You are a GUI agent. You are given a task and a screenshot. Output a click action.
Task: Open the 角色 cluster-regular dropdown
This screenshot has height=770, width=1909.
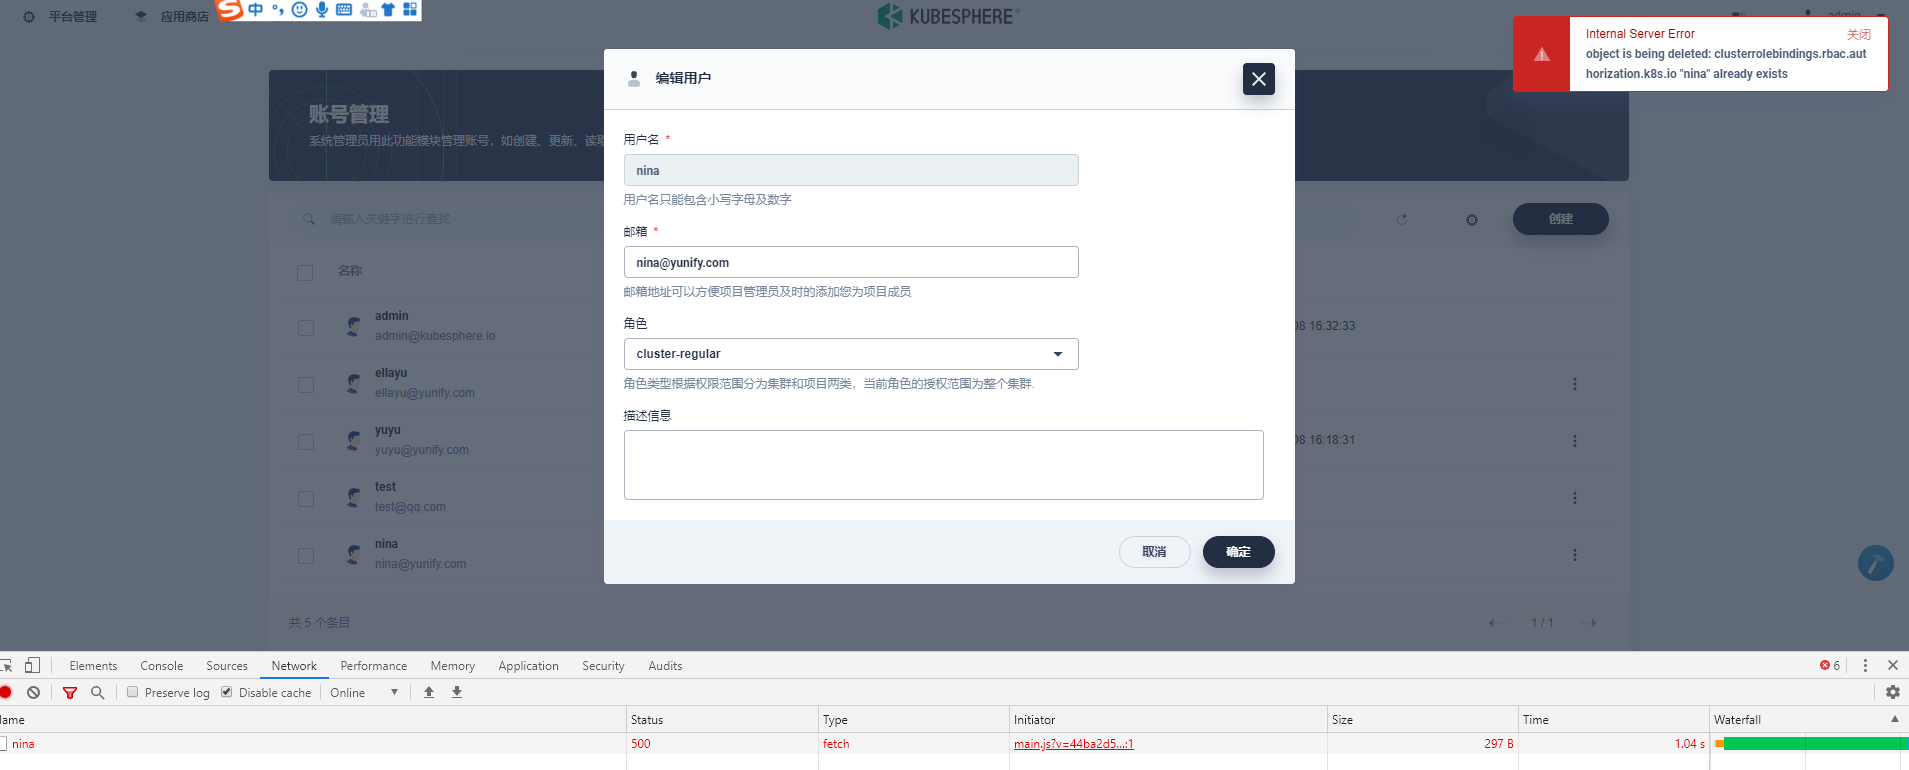851,354
